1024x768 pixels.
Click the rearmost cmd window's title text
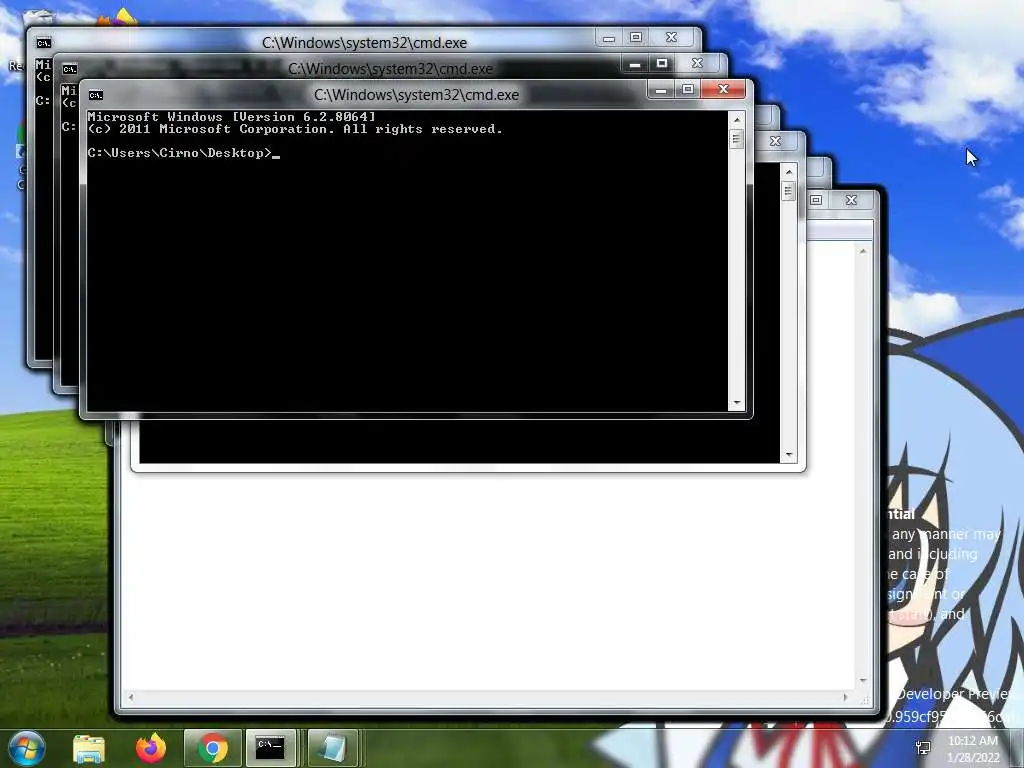(364, 42)
